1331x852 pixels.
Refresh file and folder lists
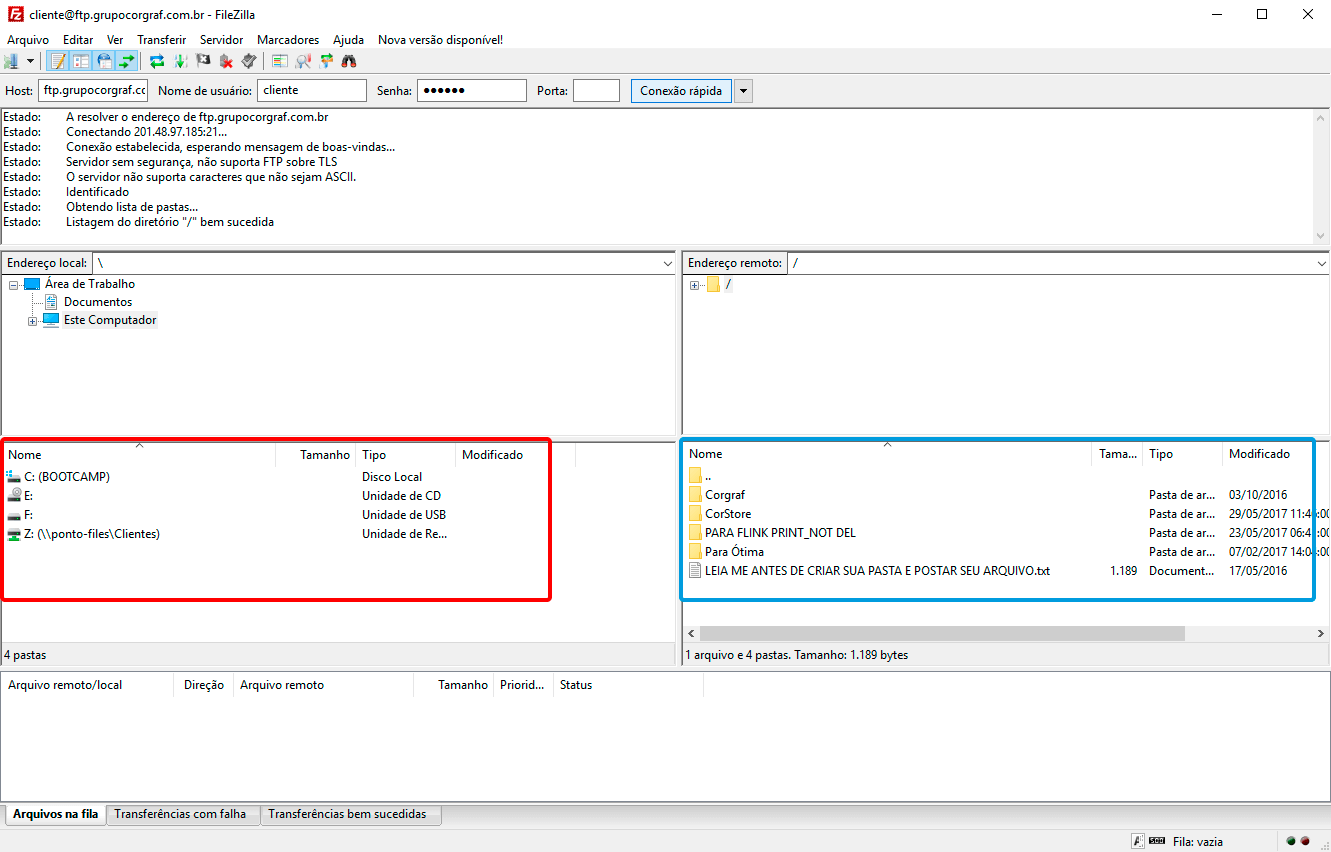(x=157, y=61)
